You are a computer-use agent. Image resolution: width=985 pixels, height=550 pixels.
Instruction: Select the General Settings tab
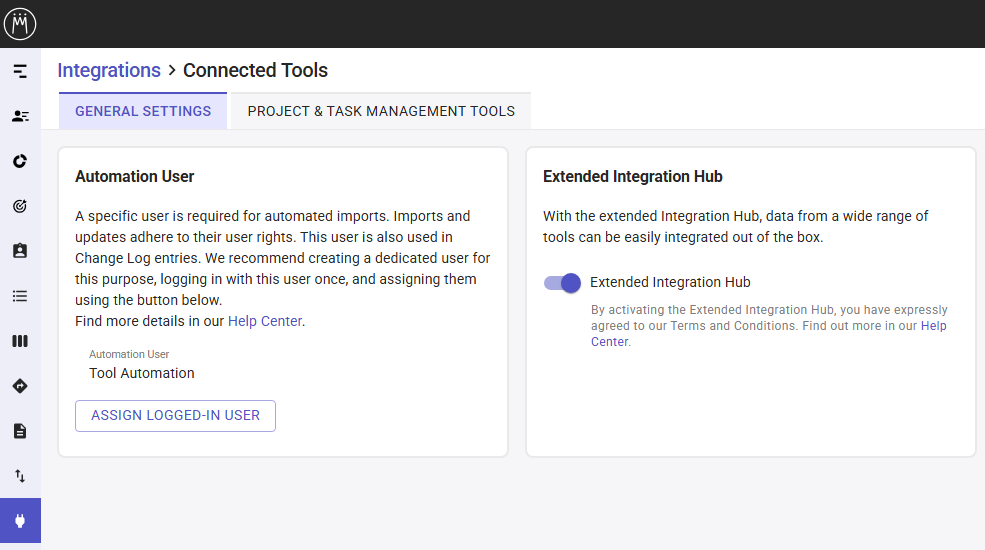coord(143,111)
